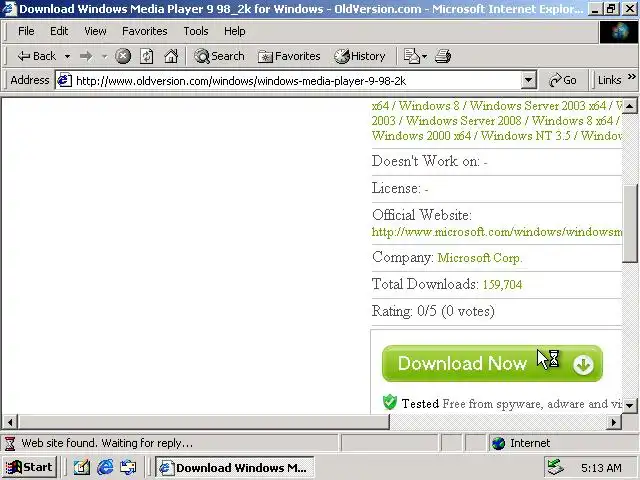Click the Internet Explorer throbber logo
640x480 pixels.
click(x=619, y=31)
